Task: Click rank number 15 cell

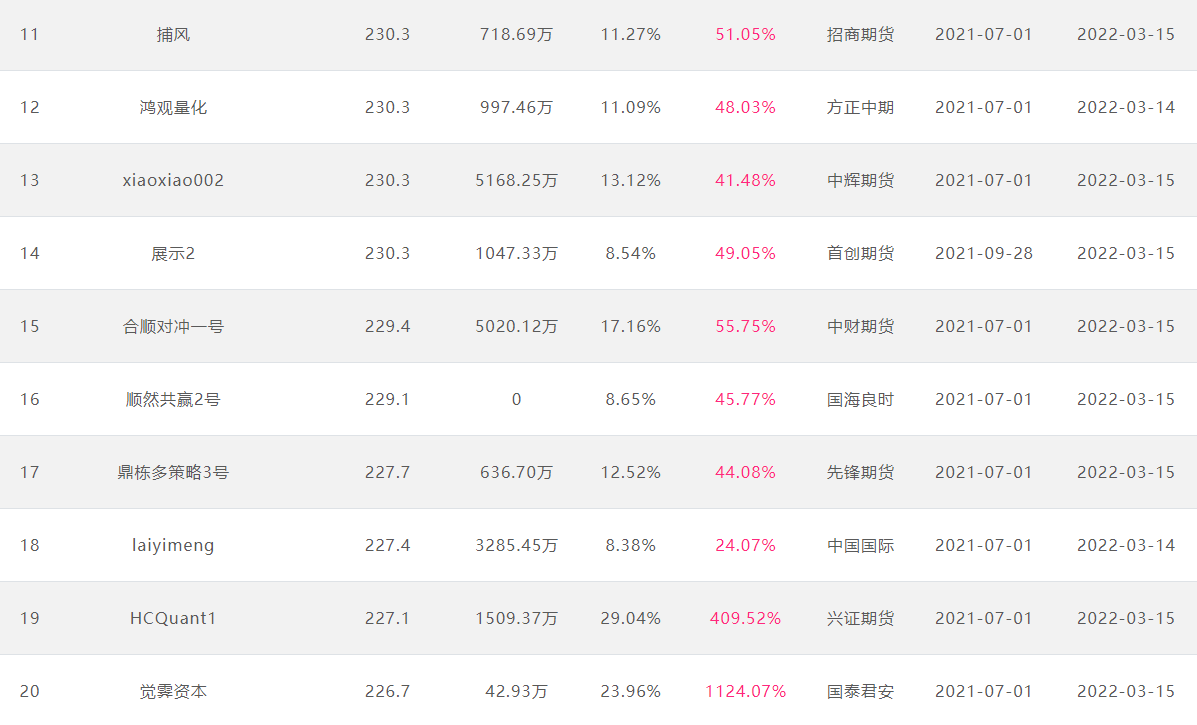Action: 30,327
